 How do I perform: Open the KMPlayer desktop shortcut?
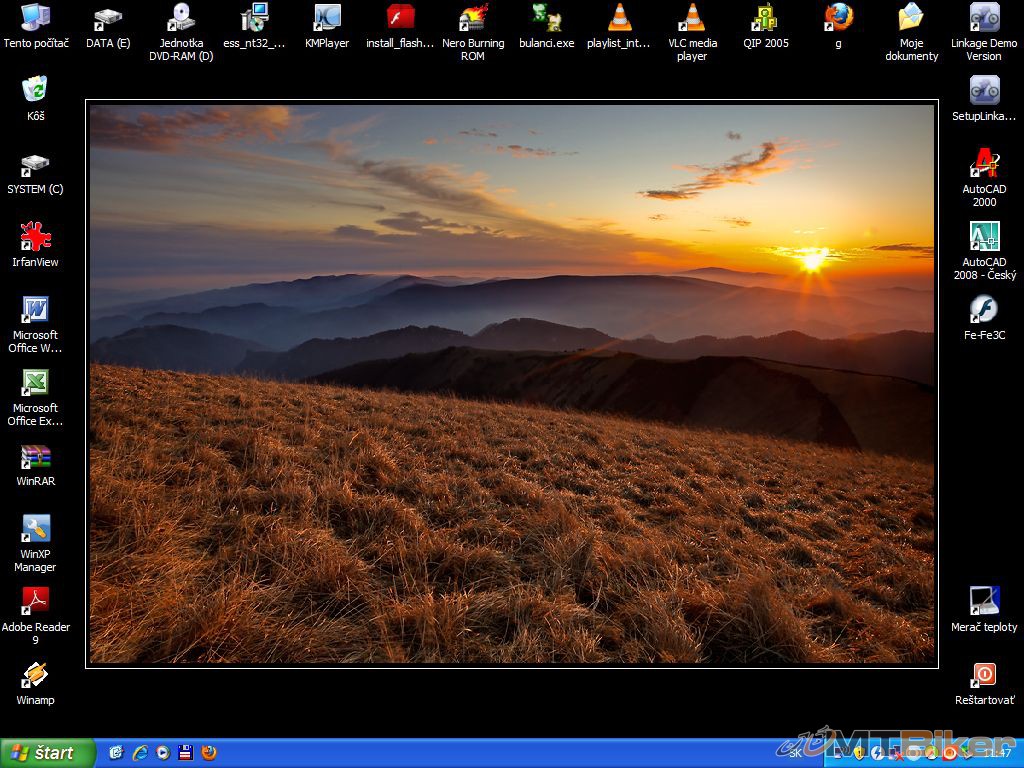[327, 18]
